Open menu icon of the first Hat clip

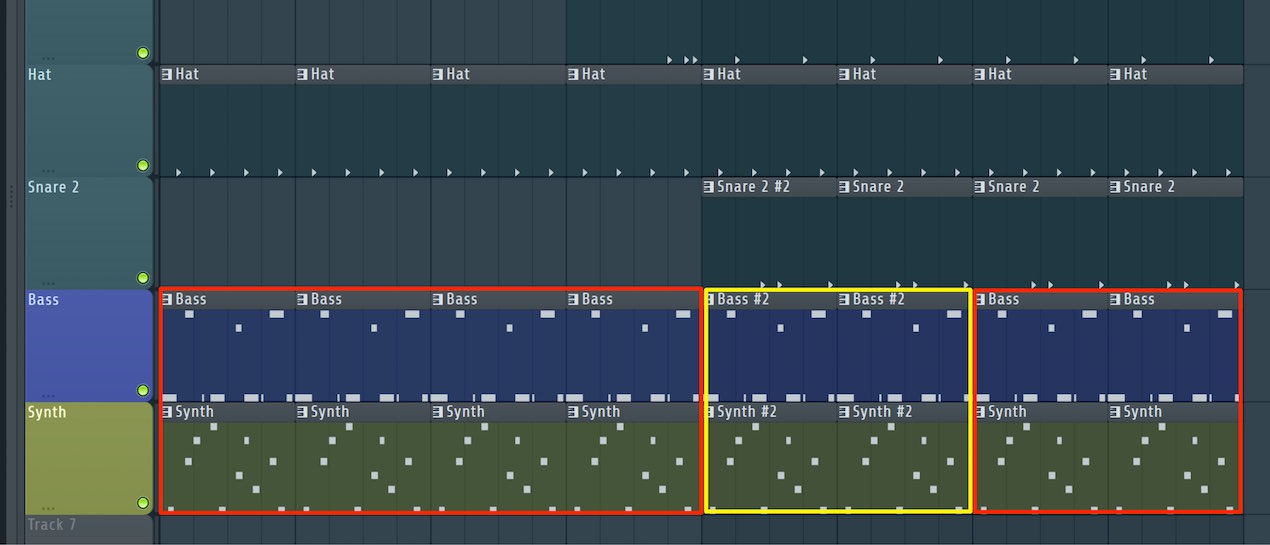(166, 74)
